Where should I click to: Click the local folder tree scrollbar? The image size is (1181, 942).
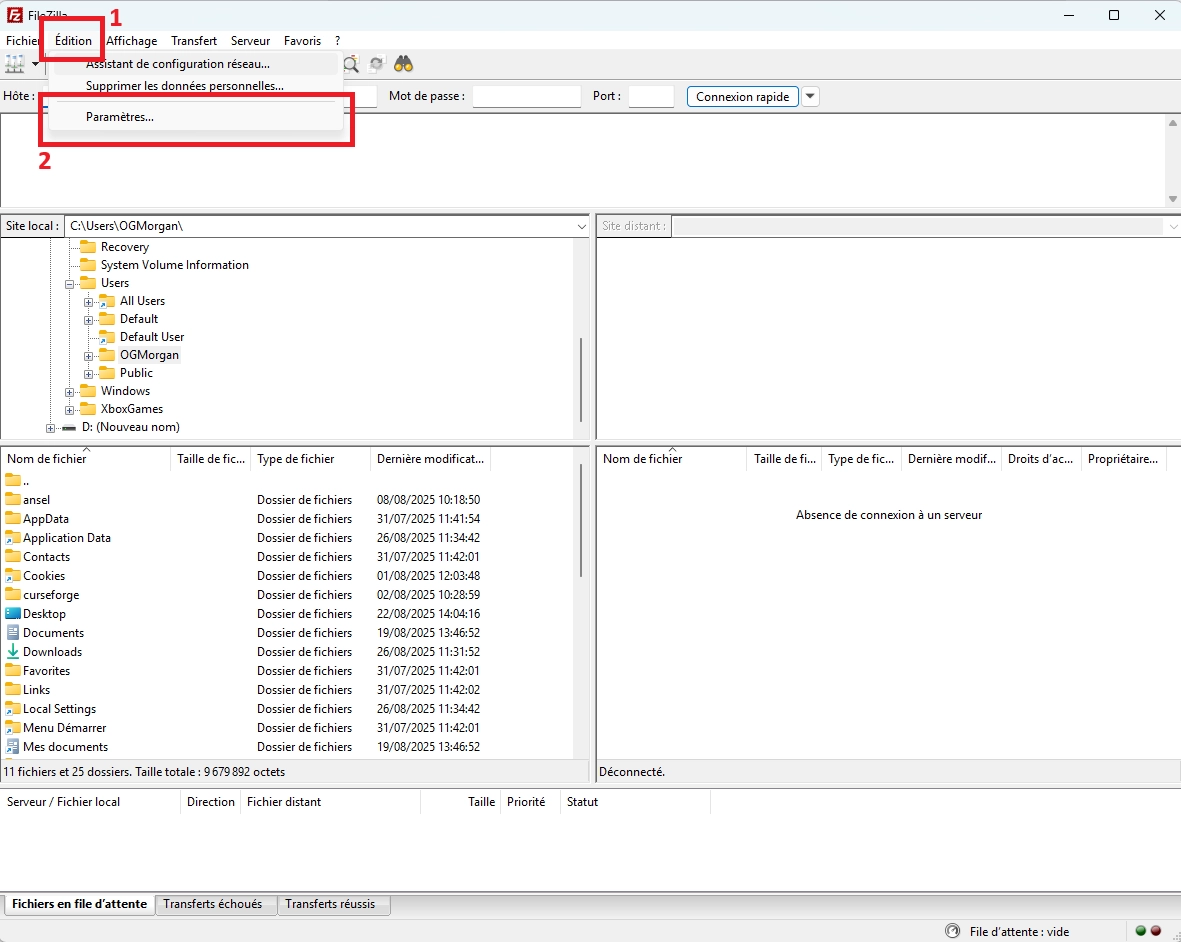point(581,380)
